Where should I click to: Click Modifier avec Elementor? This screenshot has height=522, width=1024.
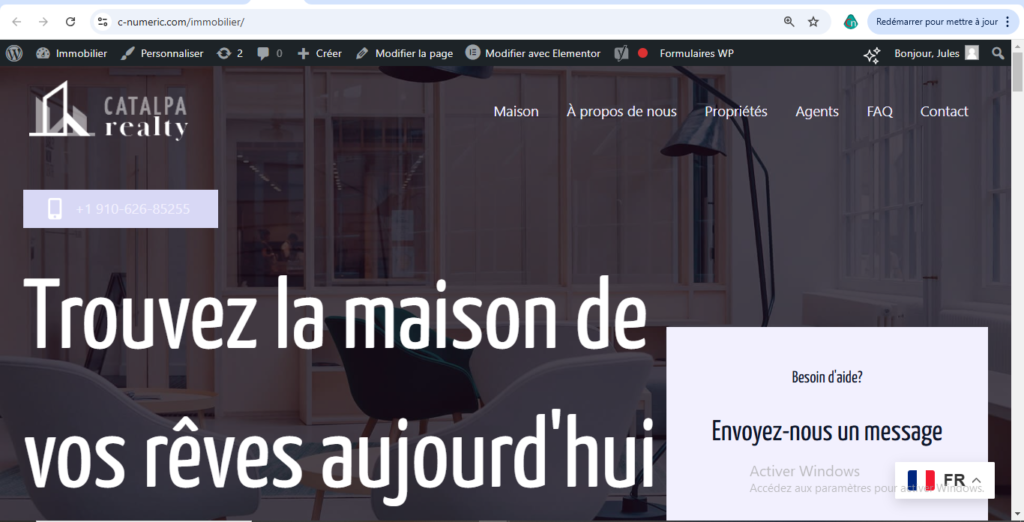[x=533, y=53]
